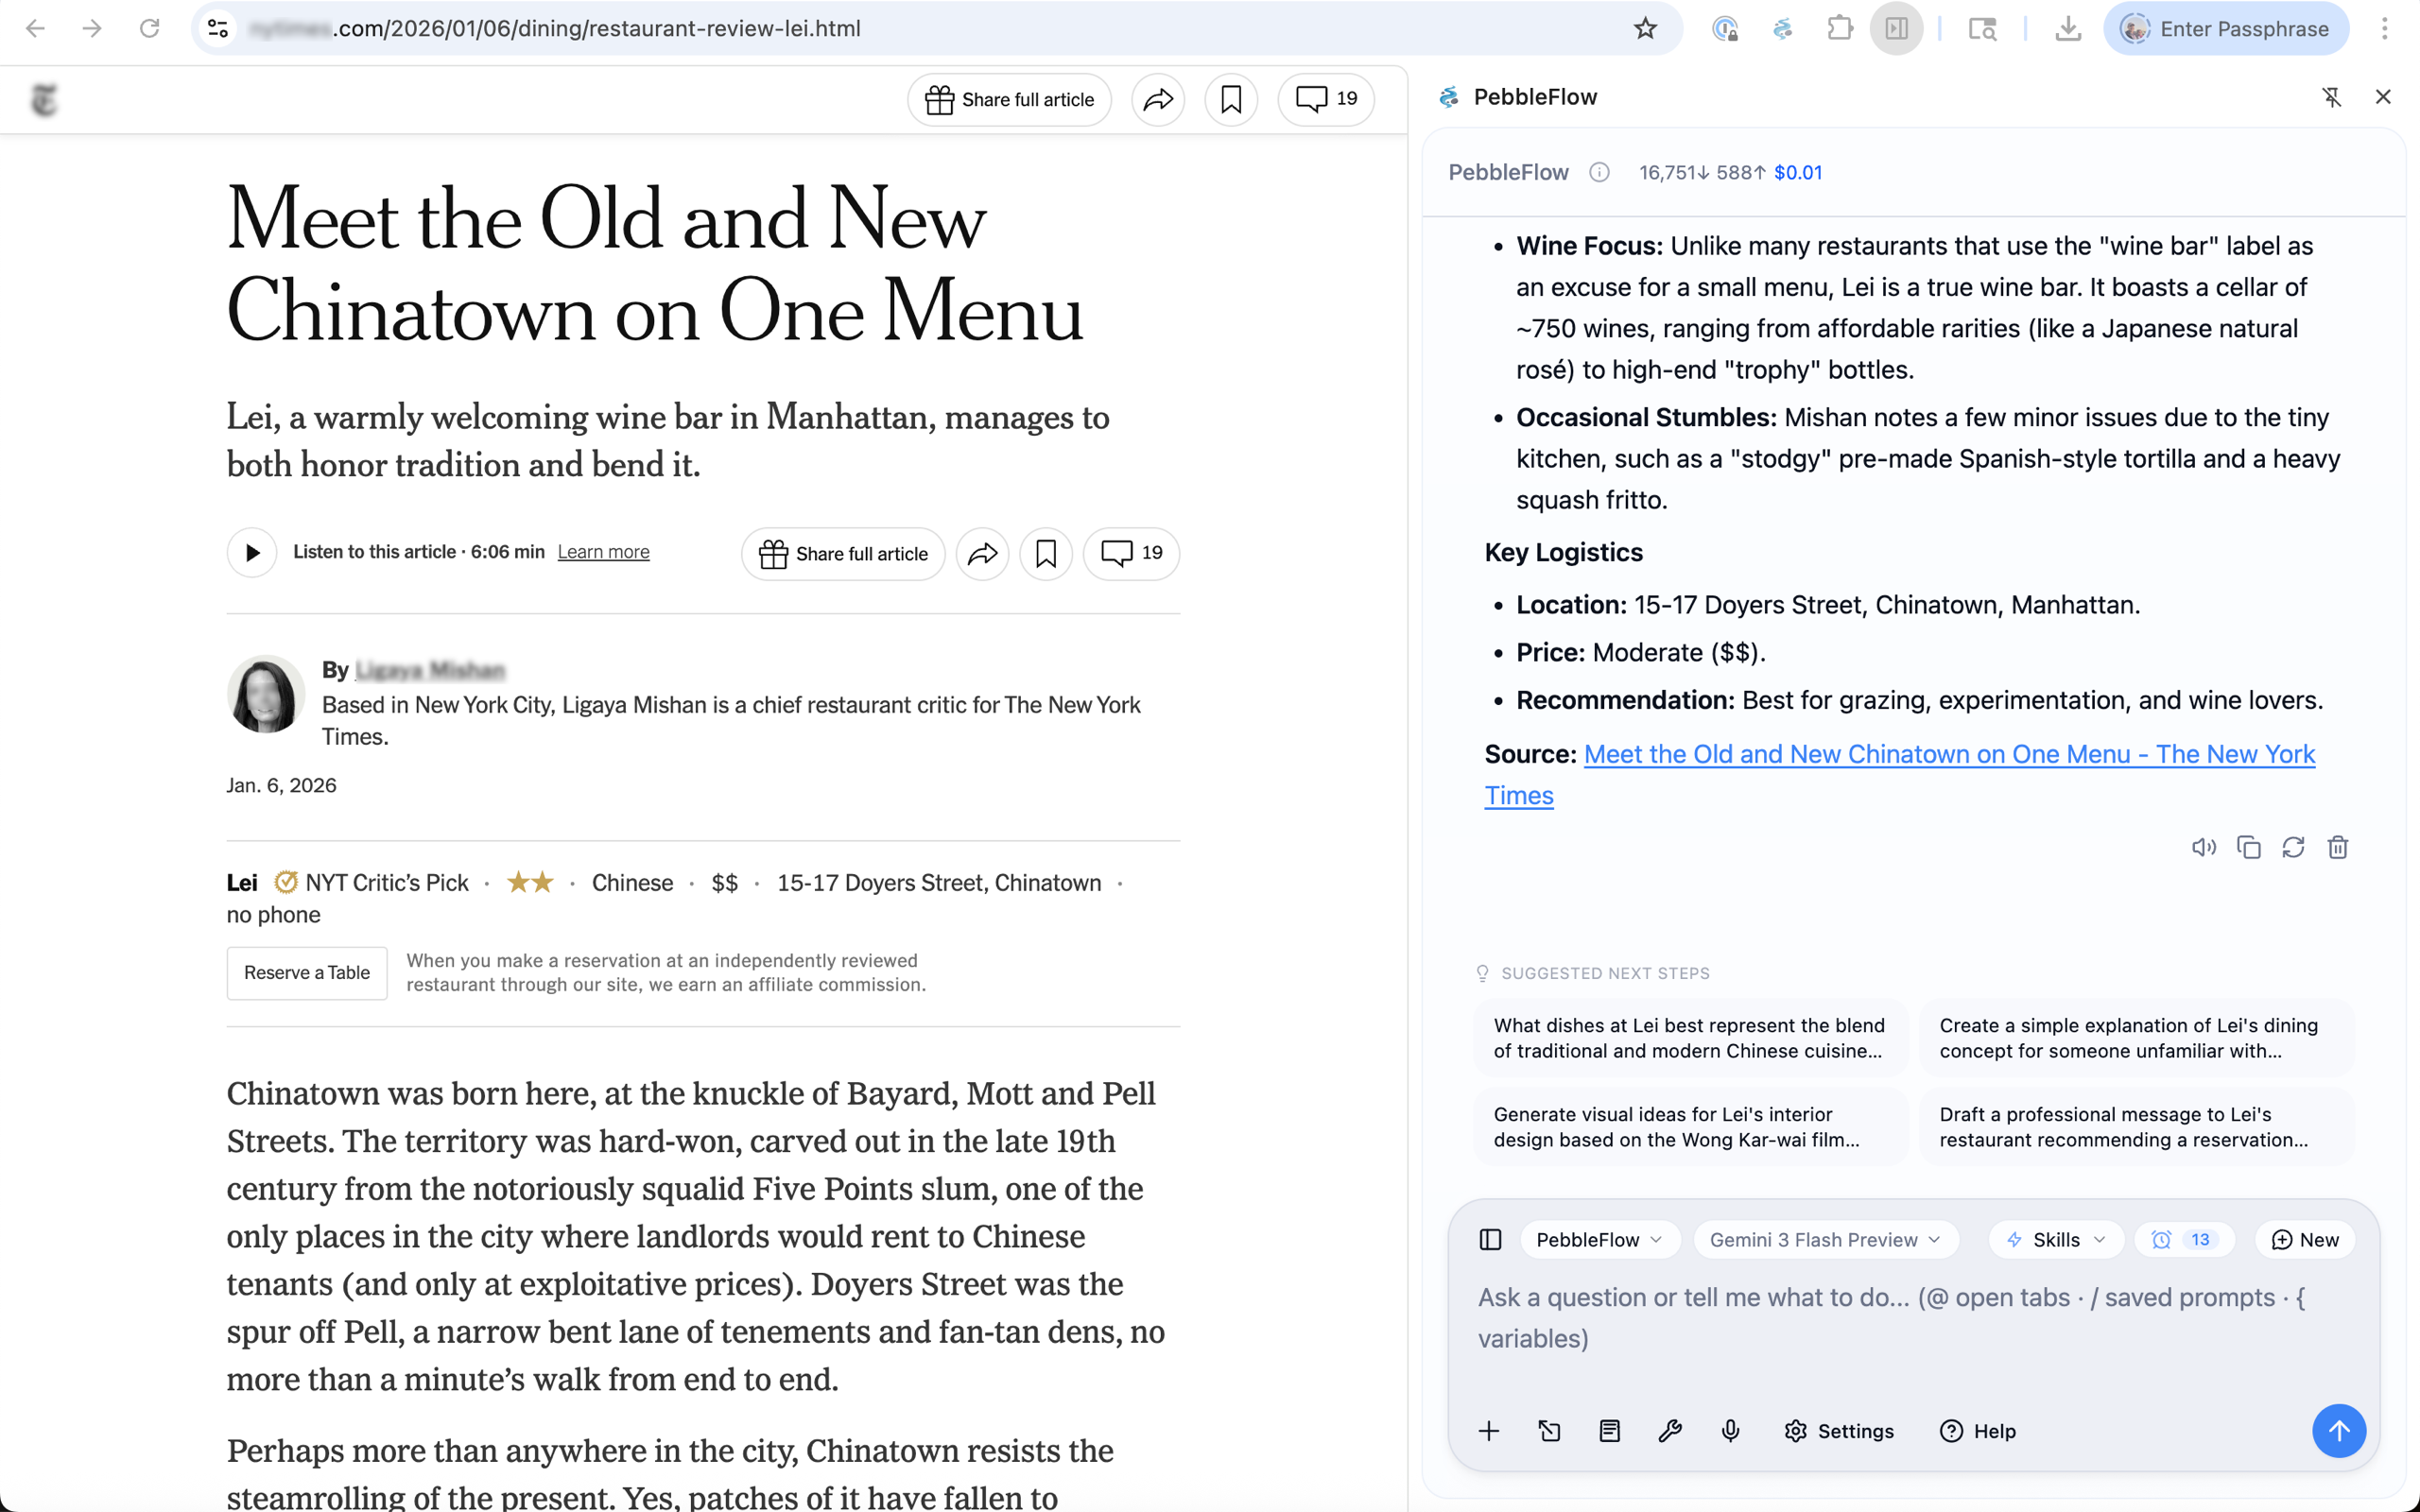This screenshot has width=2420, height=1512.
Task: Select the saved prompts document icon
Action: coord(1609,1430)
